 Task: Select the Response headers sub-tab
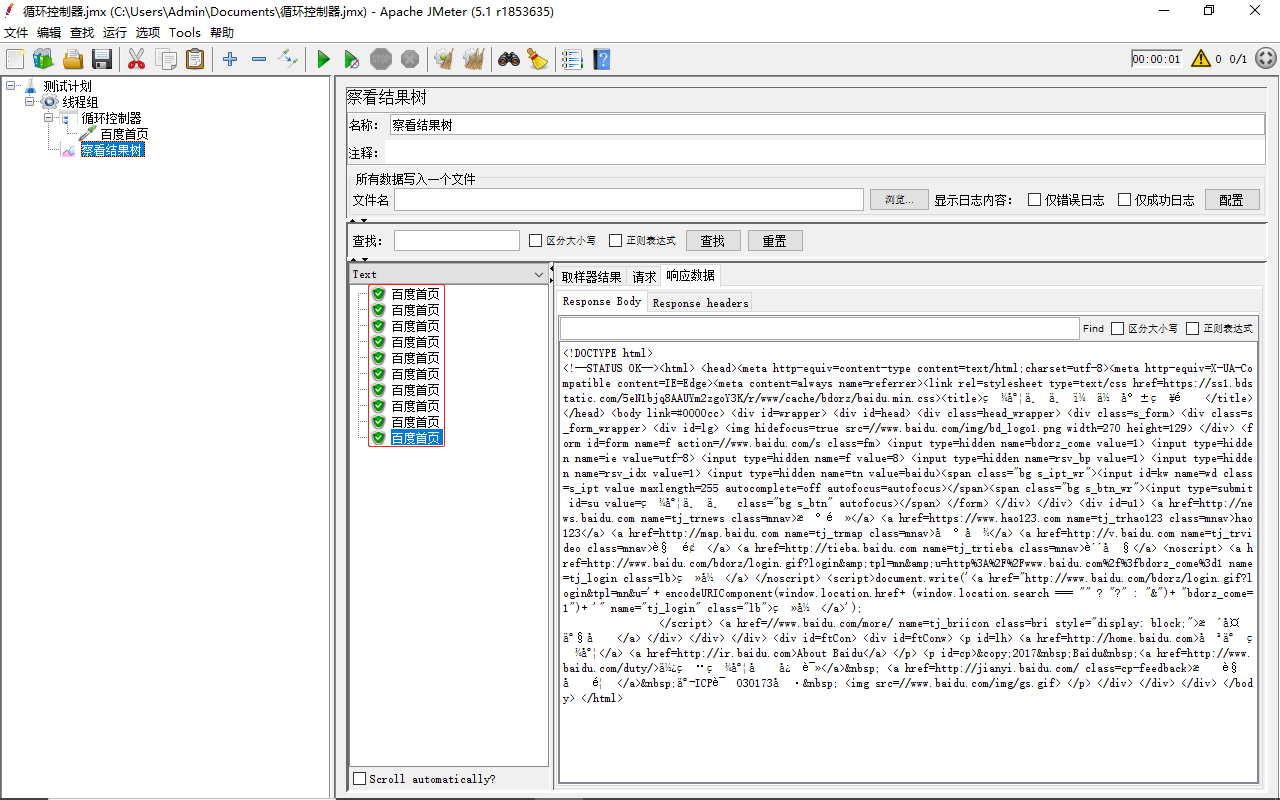pyautogui.click(x=699, y=302)
